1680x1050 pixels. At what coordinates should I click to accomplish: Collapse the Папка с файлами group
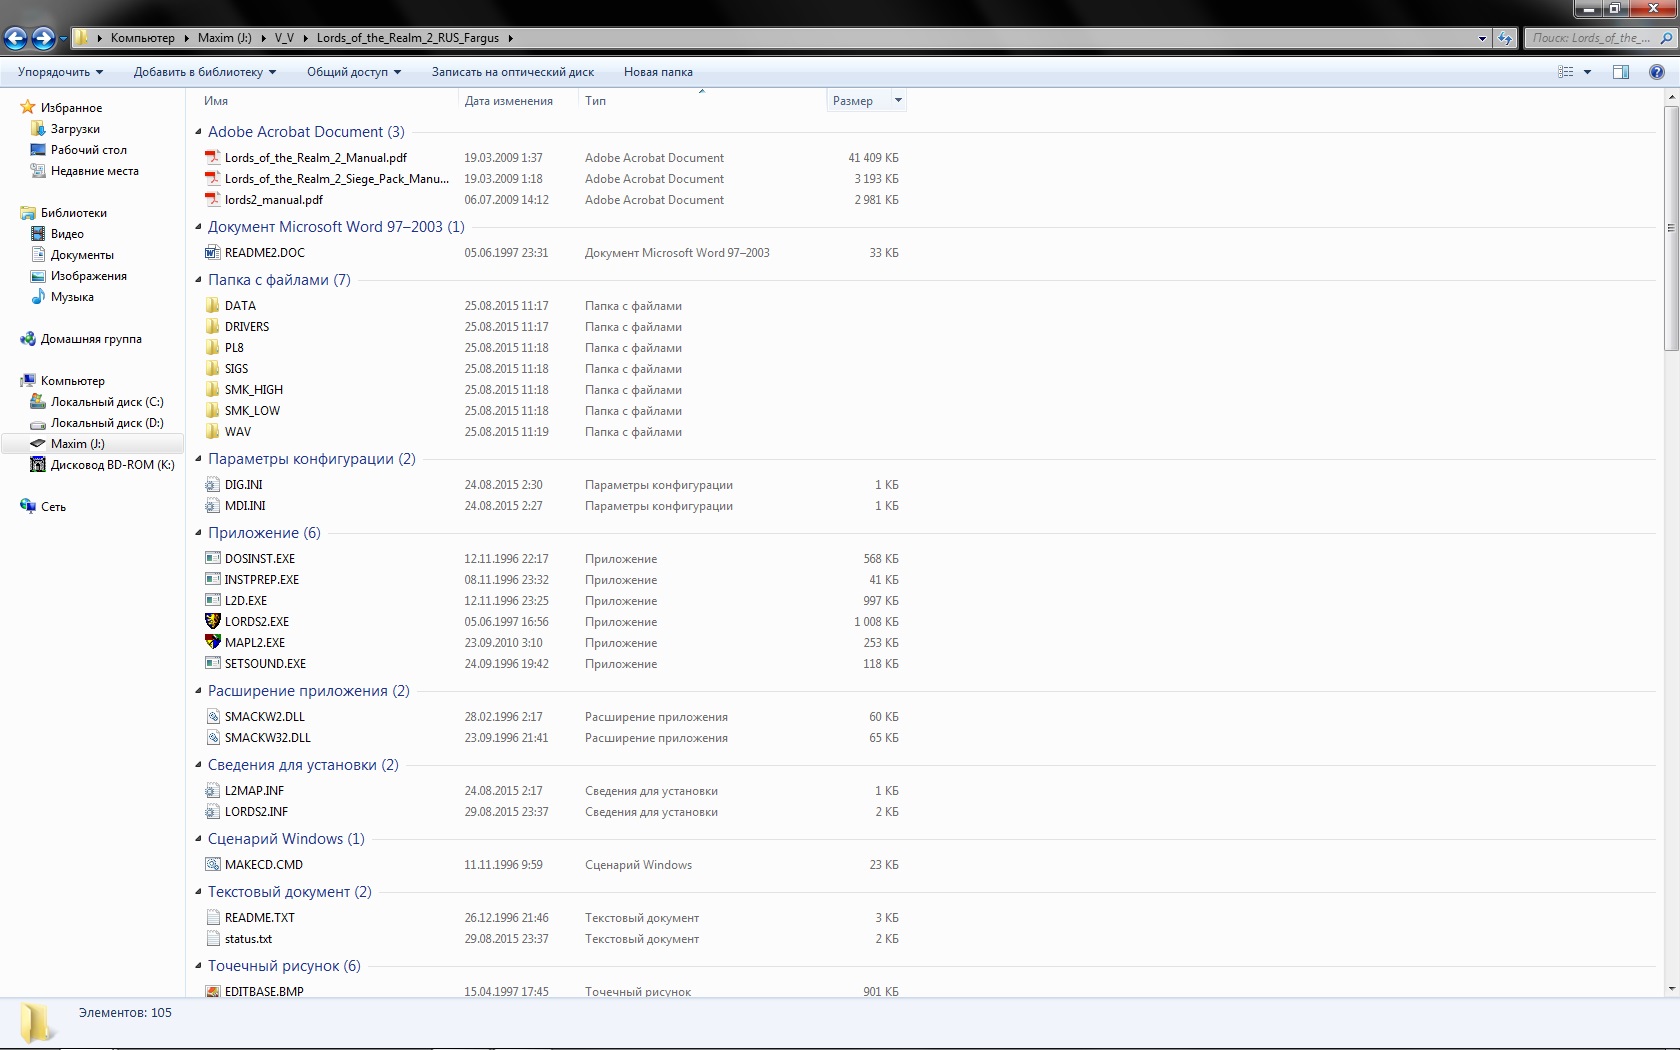click(198, 280)
